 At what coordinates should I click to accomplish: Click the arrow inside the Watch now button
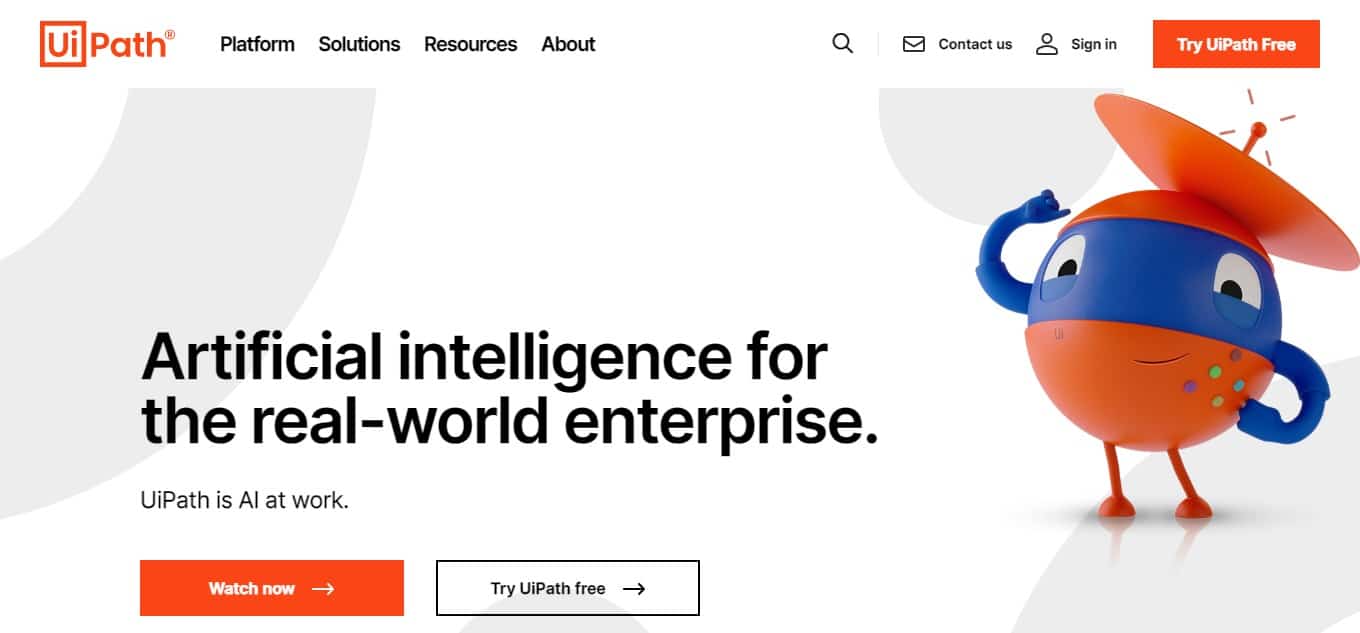[x=325, y=588]
